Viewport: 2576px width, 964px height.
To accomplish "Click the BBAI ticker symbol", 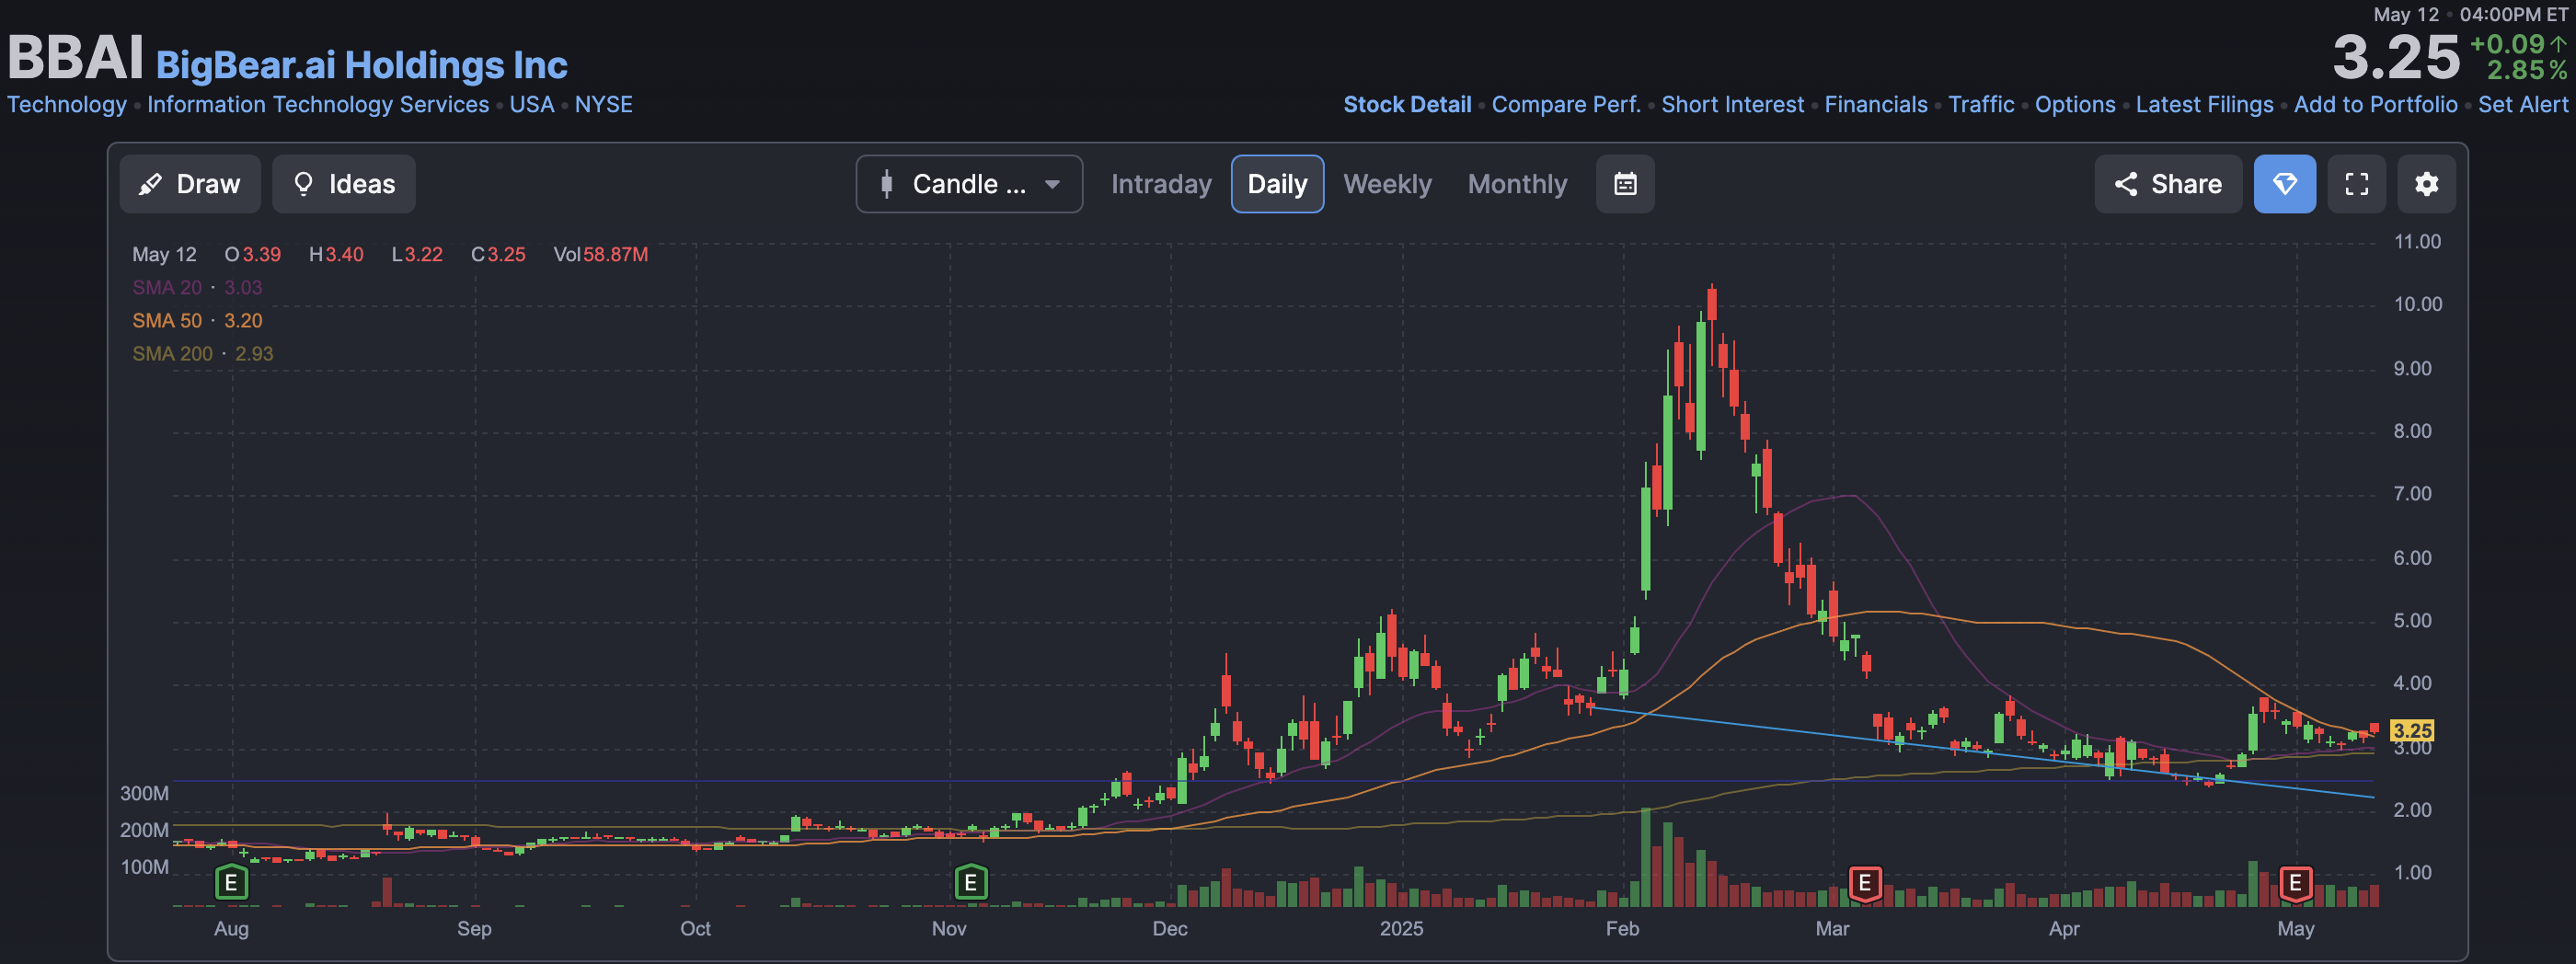I will (76, 57).
